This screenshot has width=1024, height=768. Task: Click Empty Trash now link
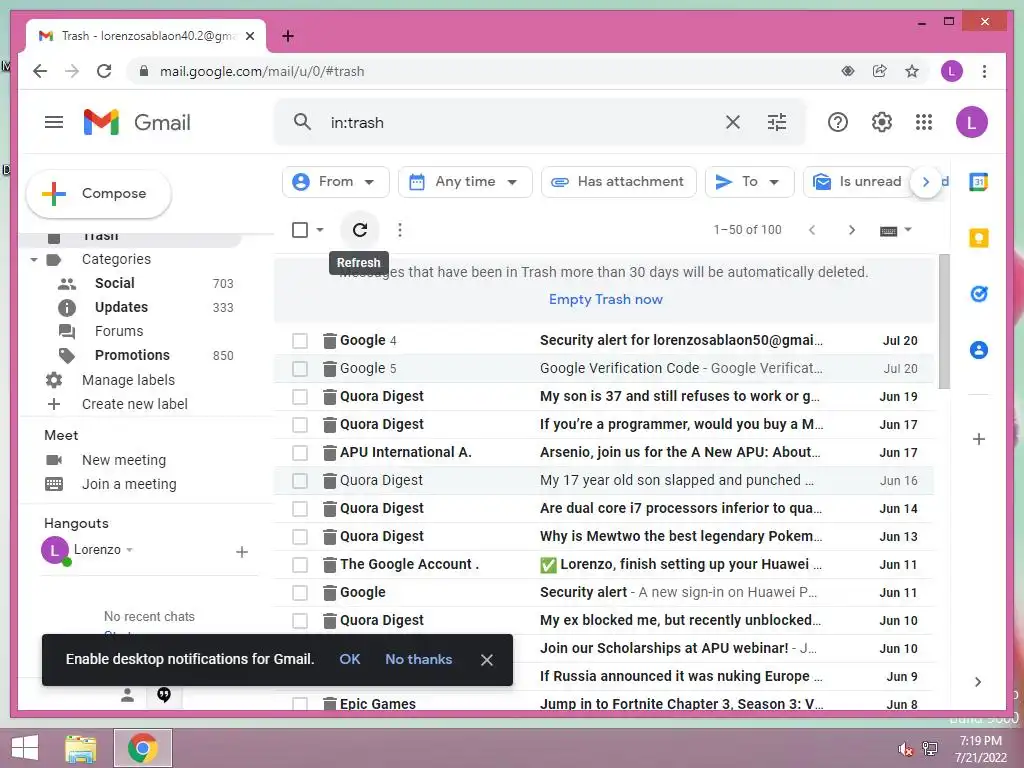[x=605, y=299]
